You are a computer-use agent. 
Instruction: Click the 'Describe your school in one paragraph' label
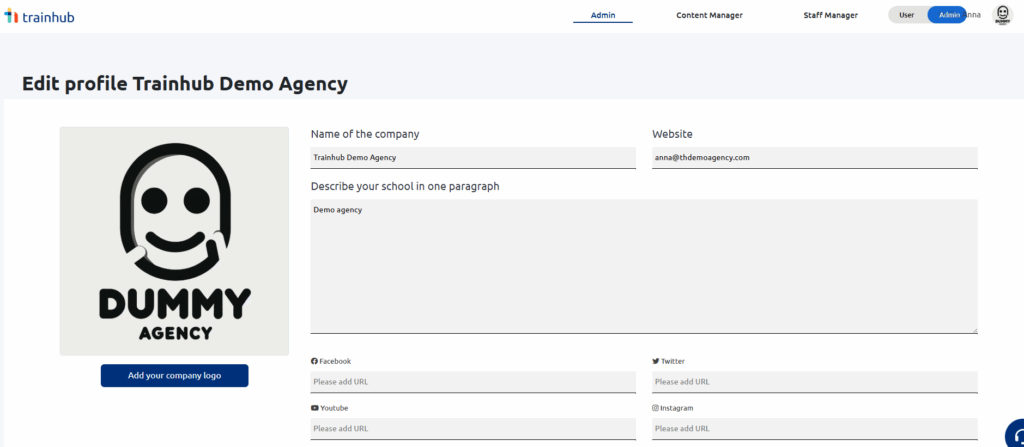405,186
